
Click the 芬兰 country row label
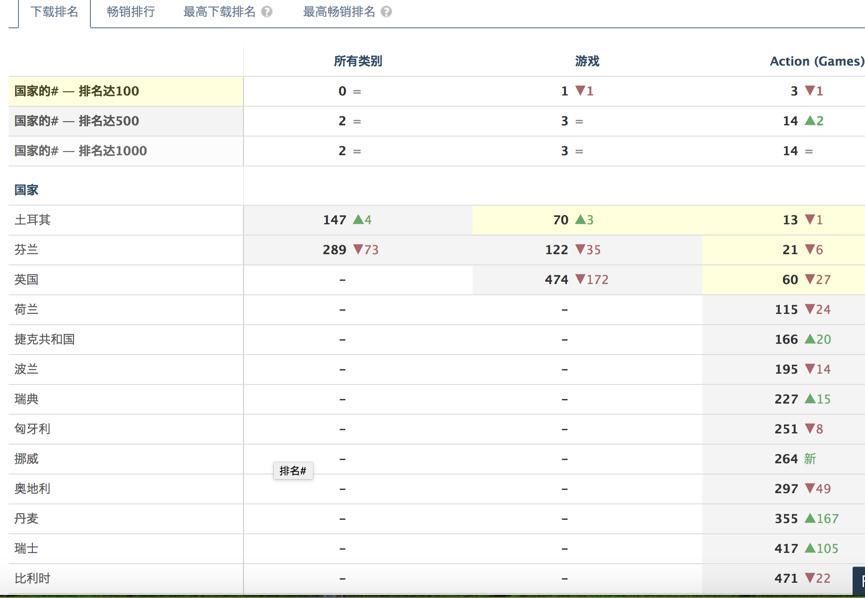(26, 249)
